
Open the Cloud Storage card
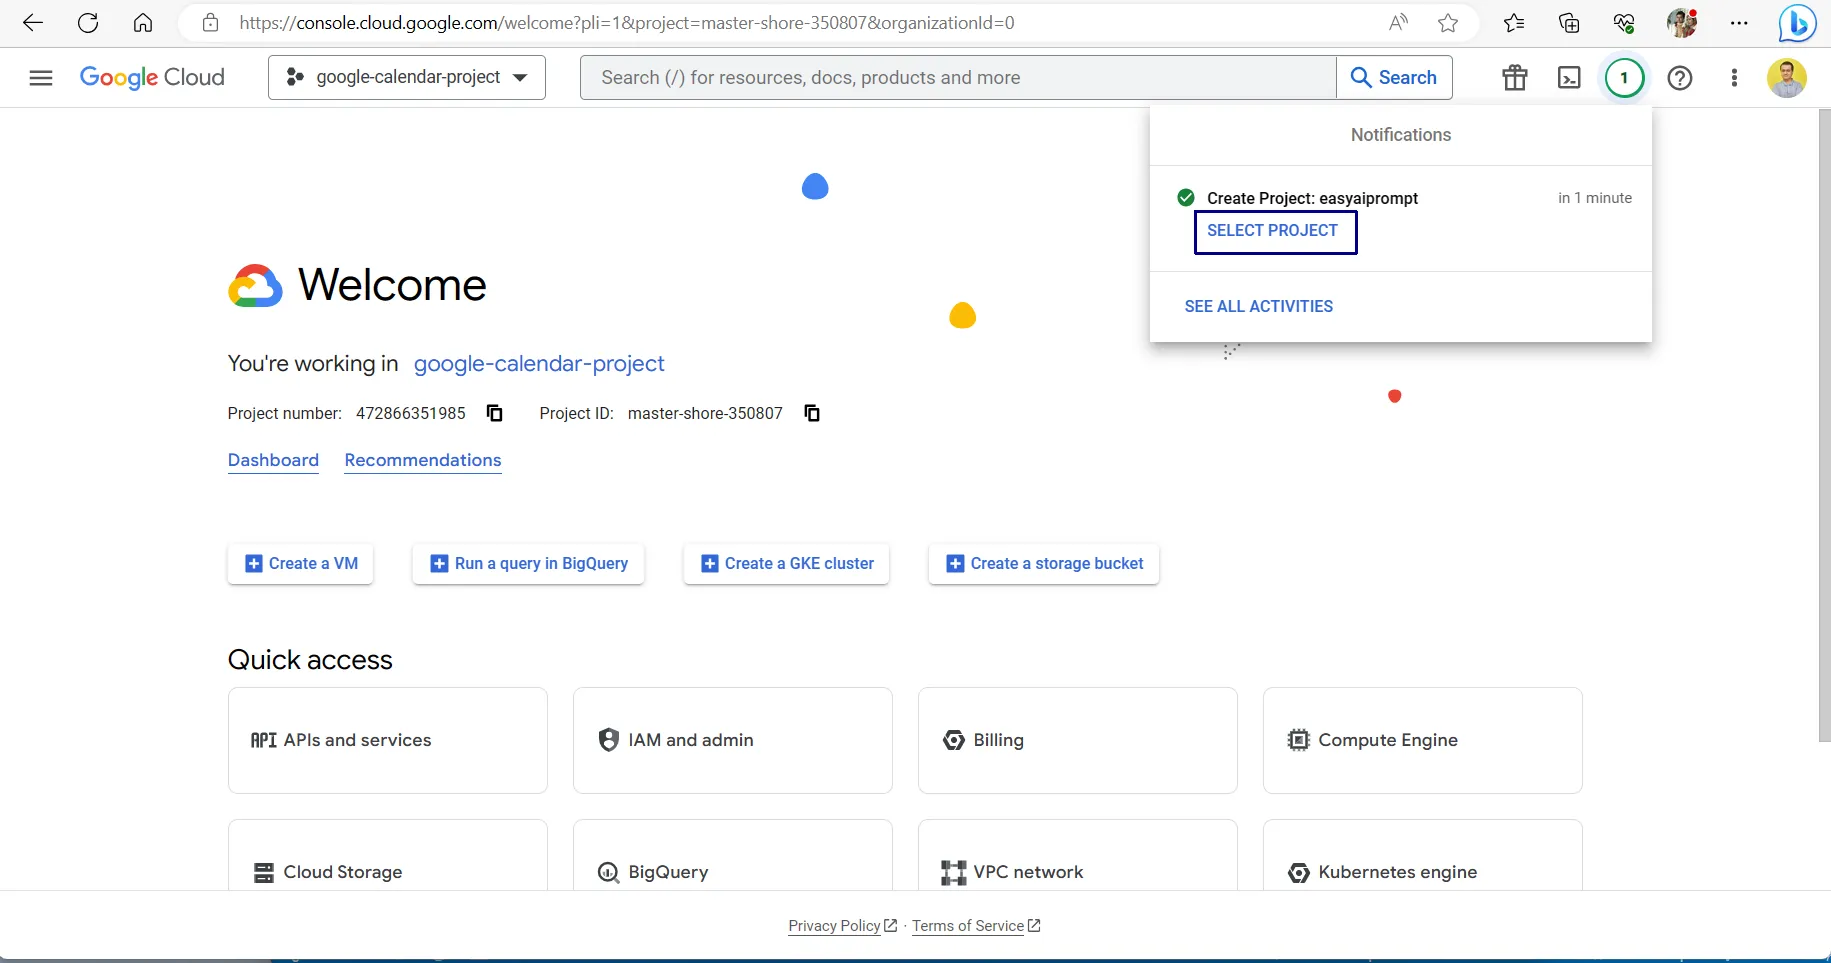pyautogui.click(x=388, y=856)
